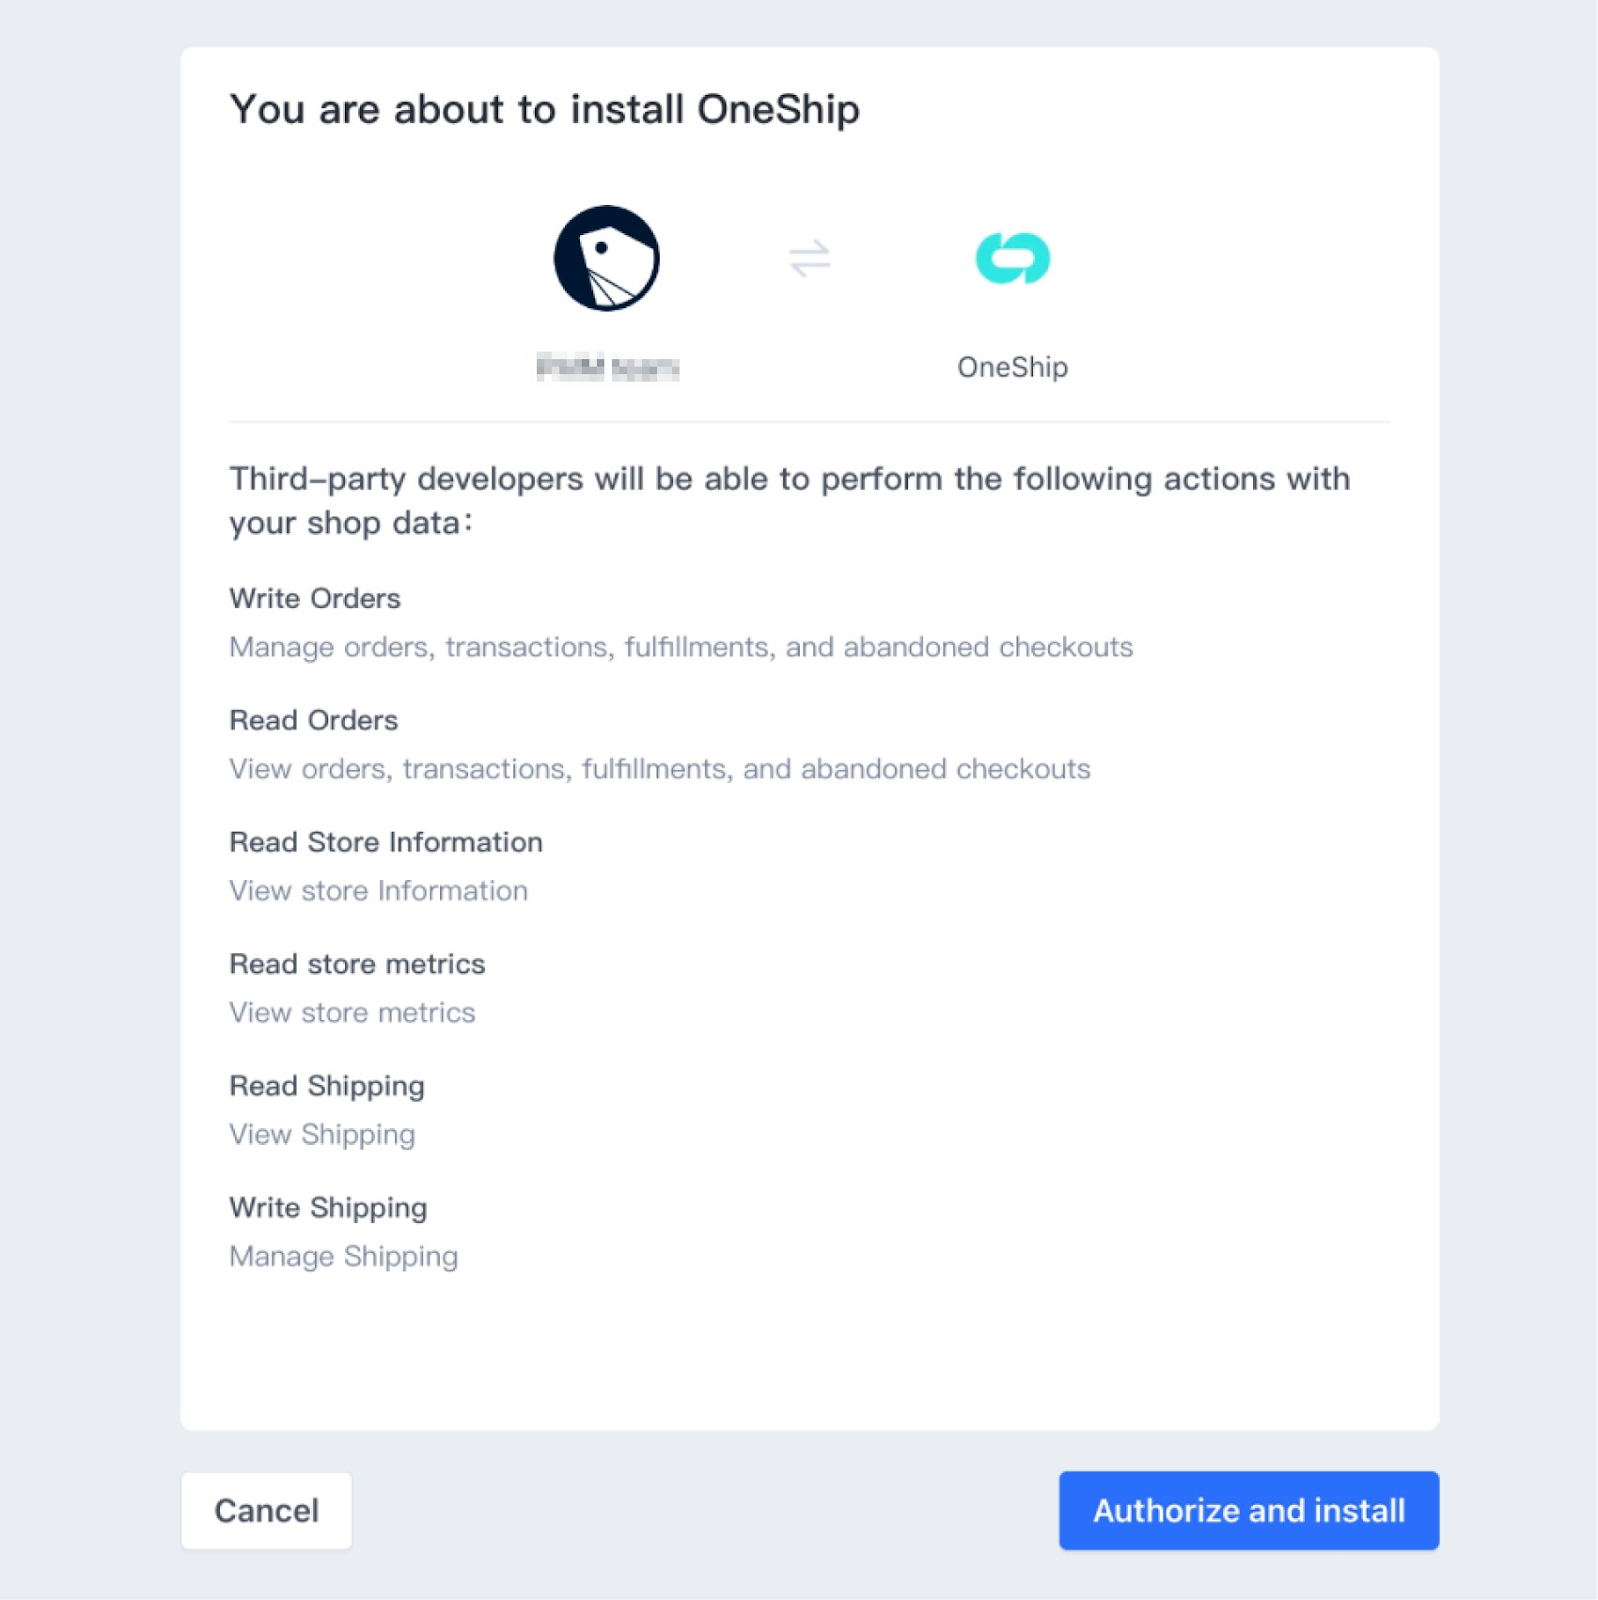Click the 'View store metrics' description
1598x1600 pixels.
[352, 1013]
